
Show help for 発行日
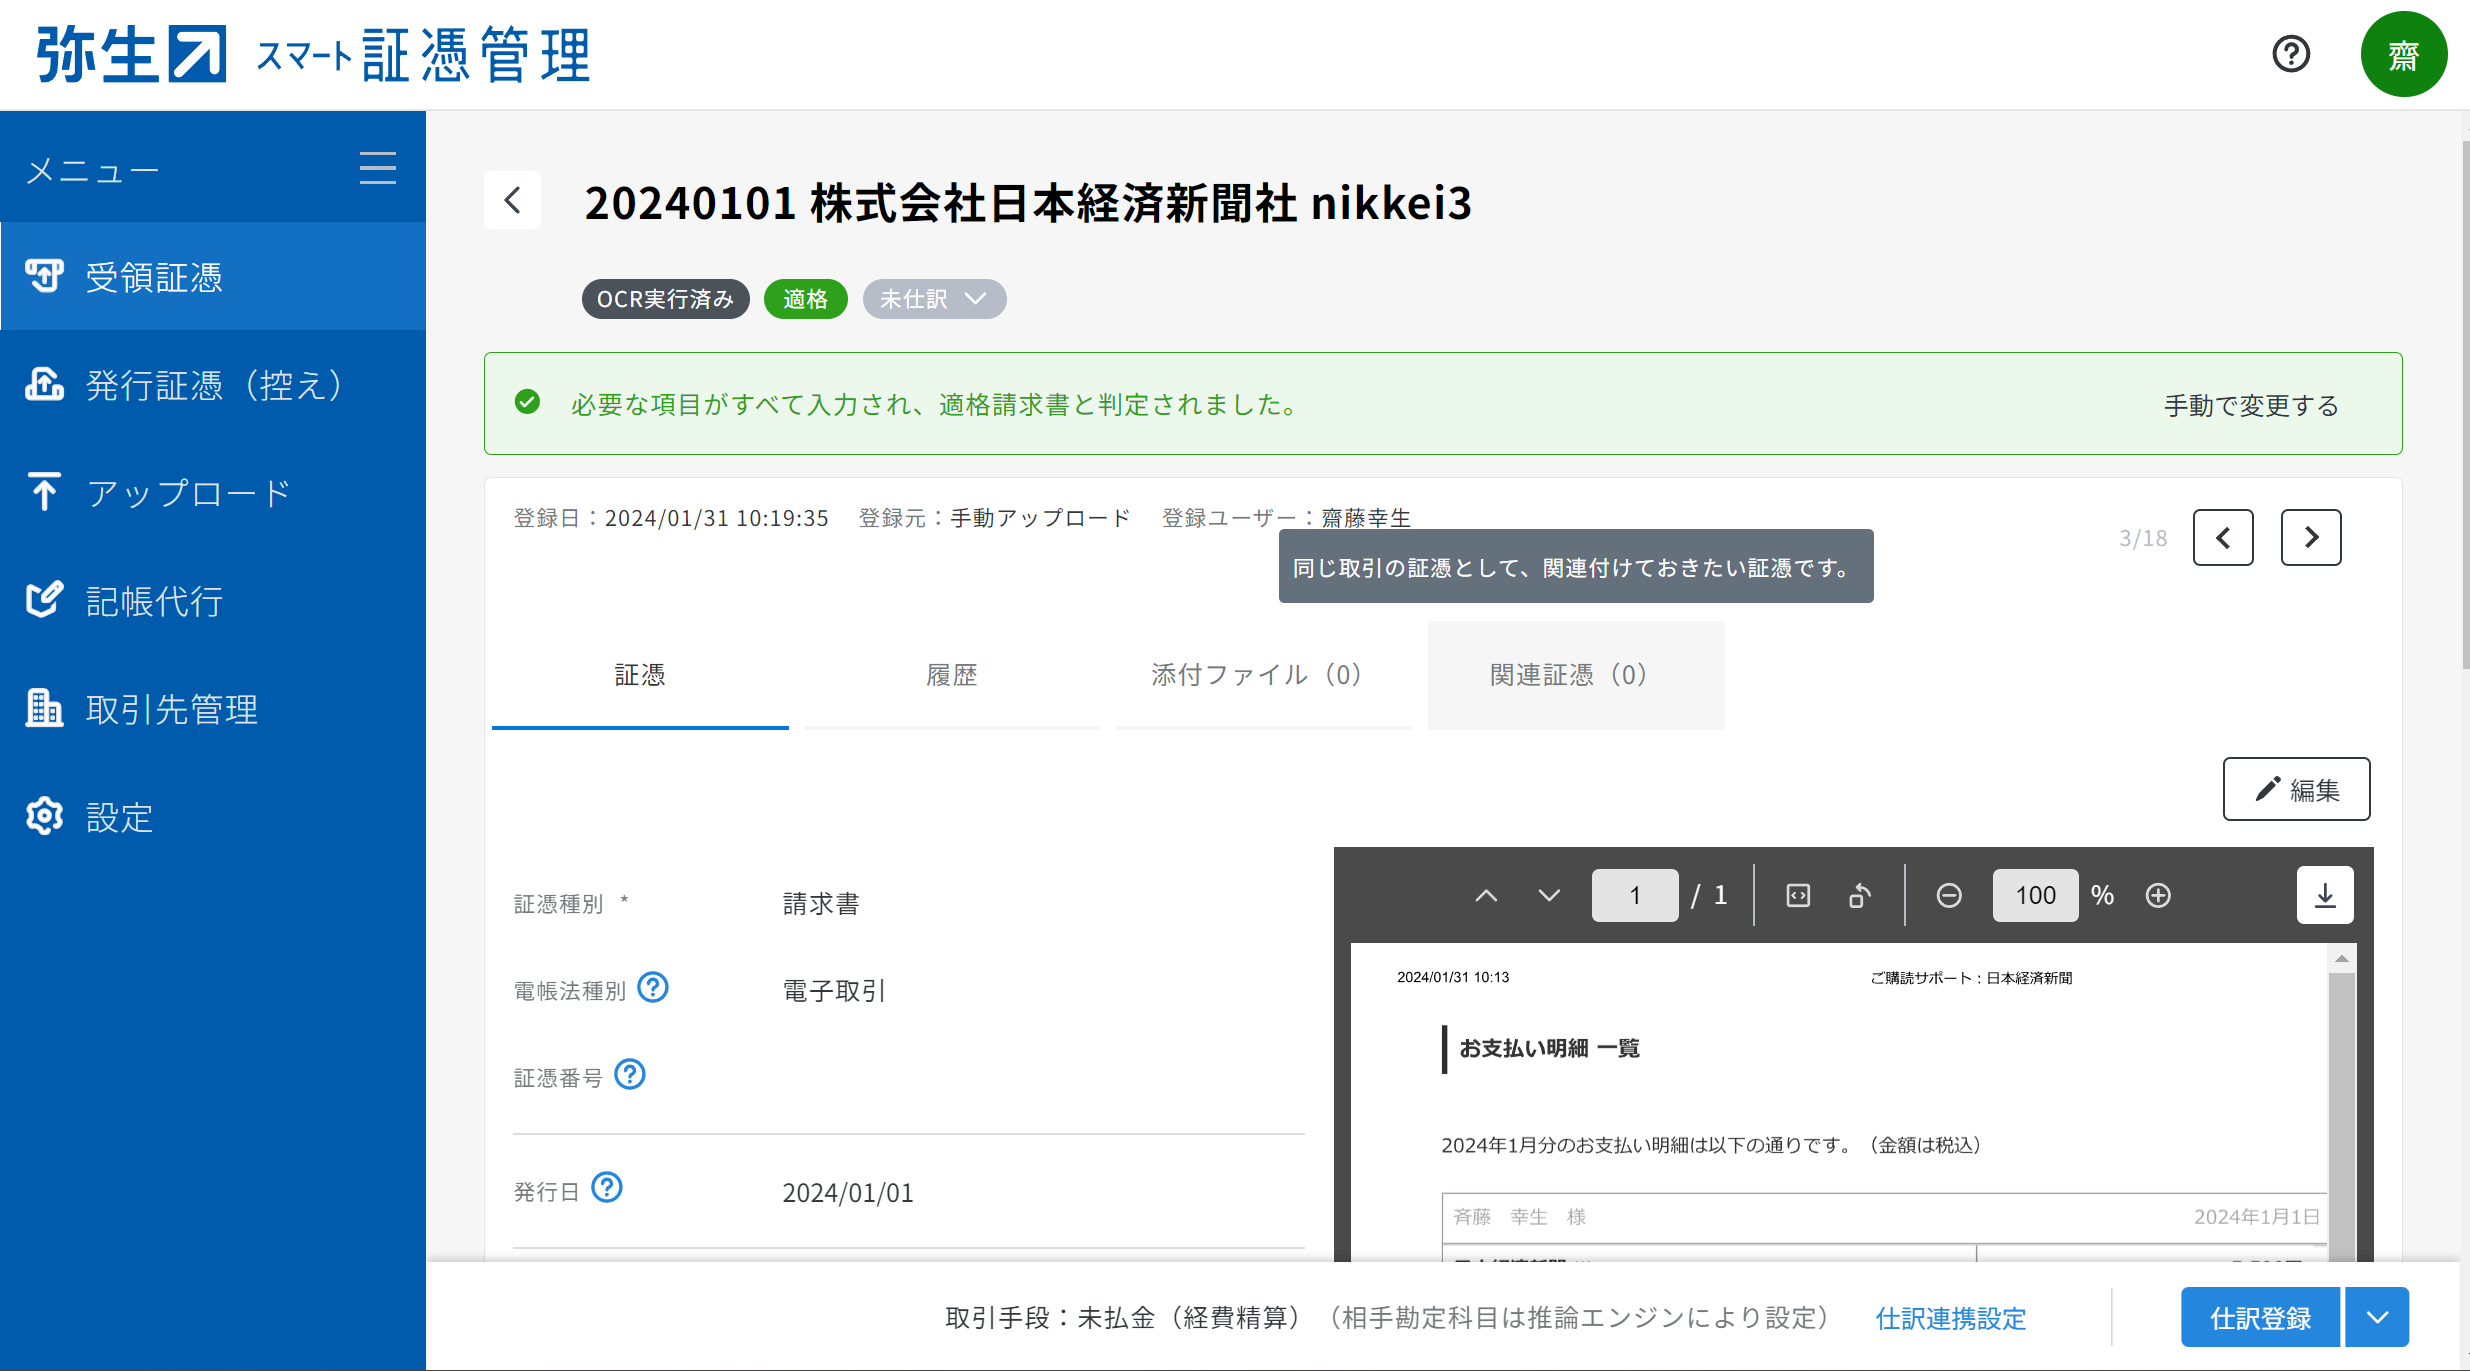pos(607,1188)
